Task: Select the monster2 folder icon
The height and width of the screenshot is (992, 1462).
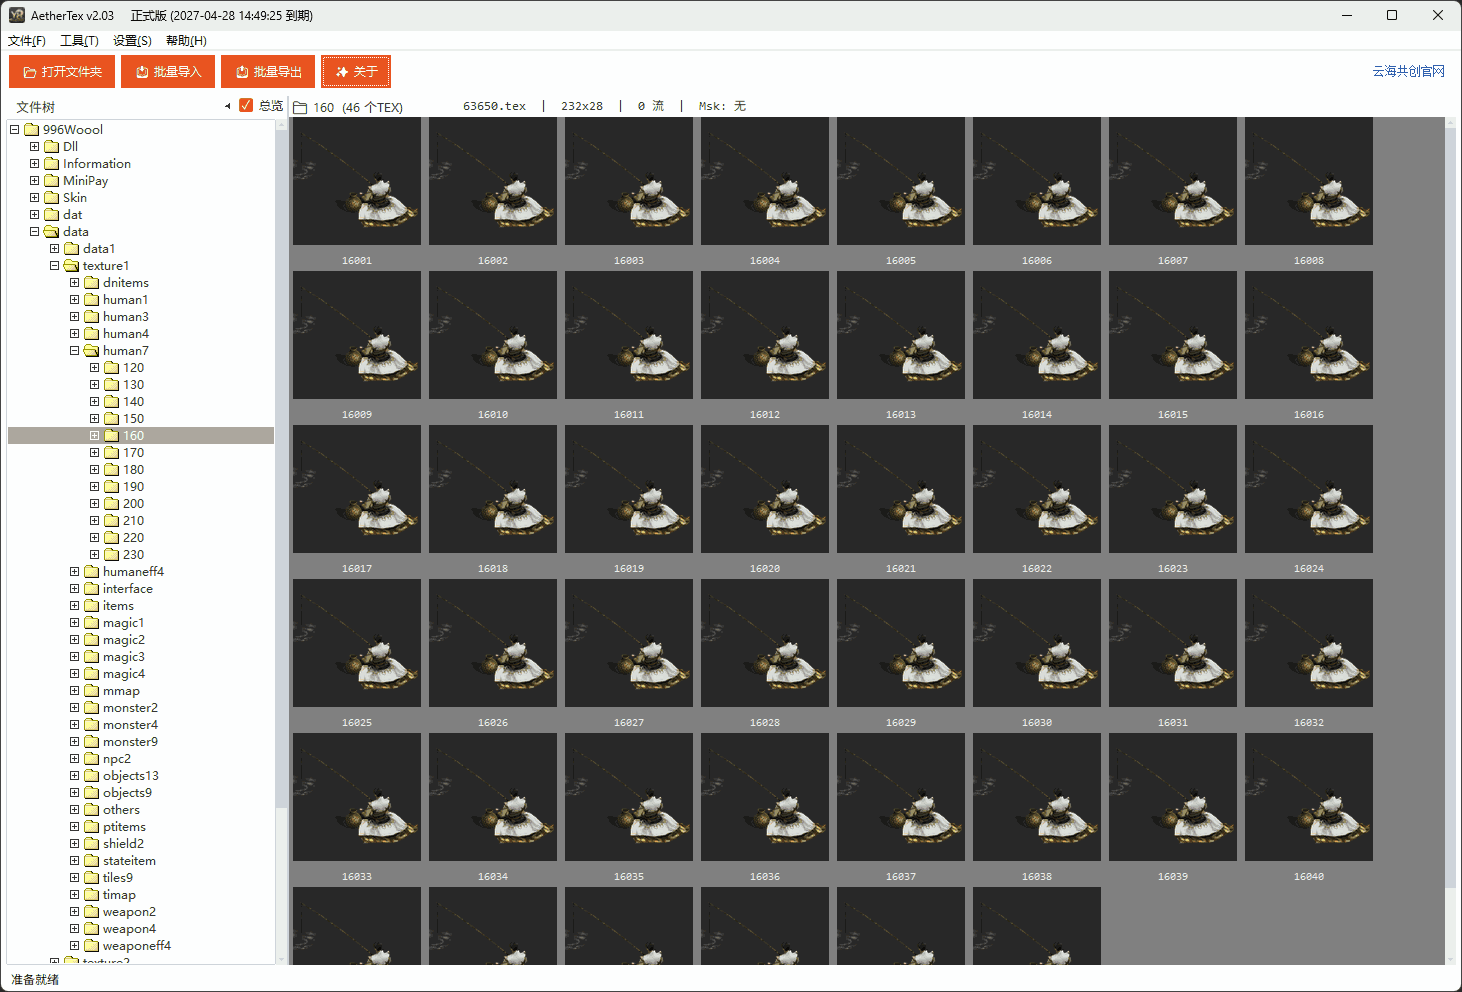Action: 91,707
